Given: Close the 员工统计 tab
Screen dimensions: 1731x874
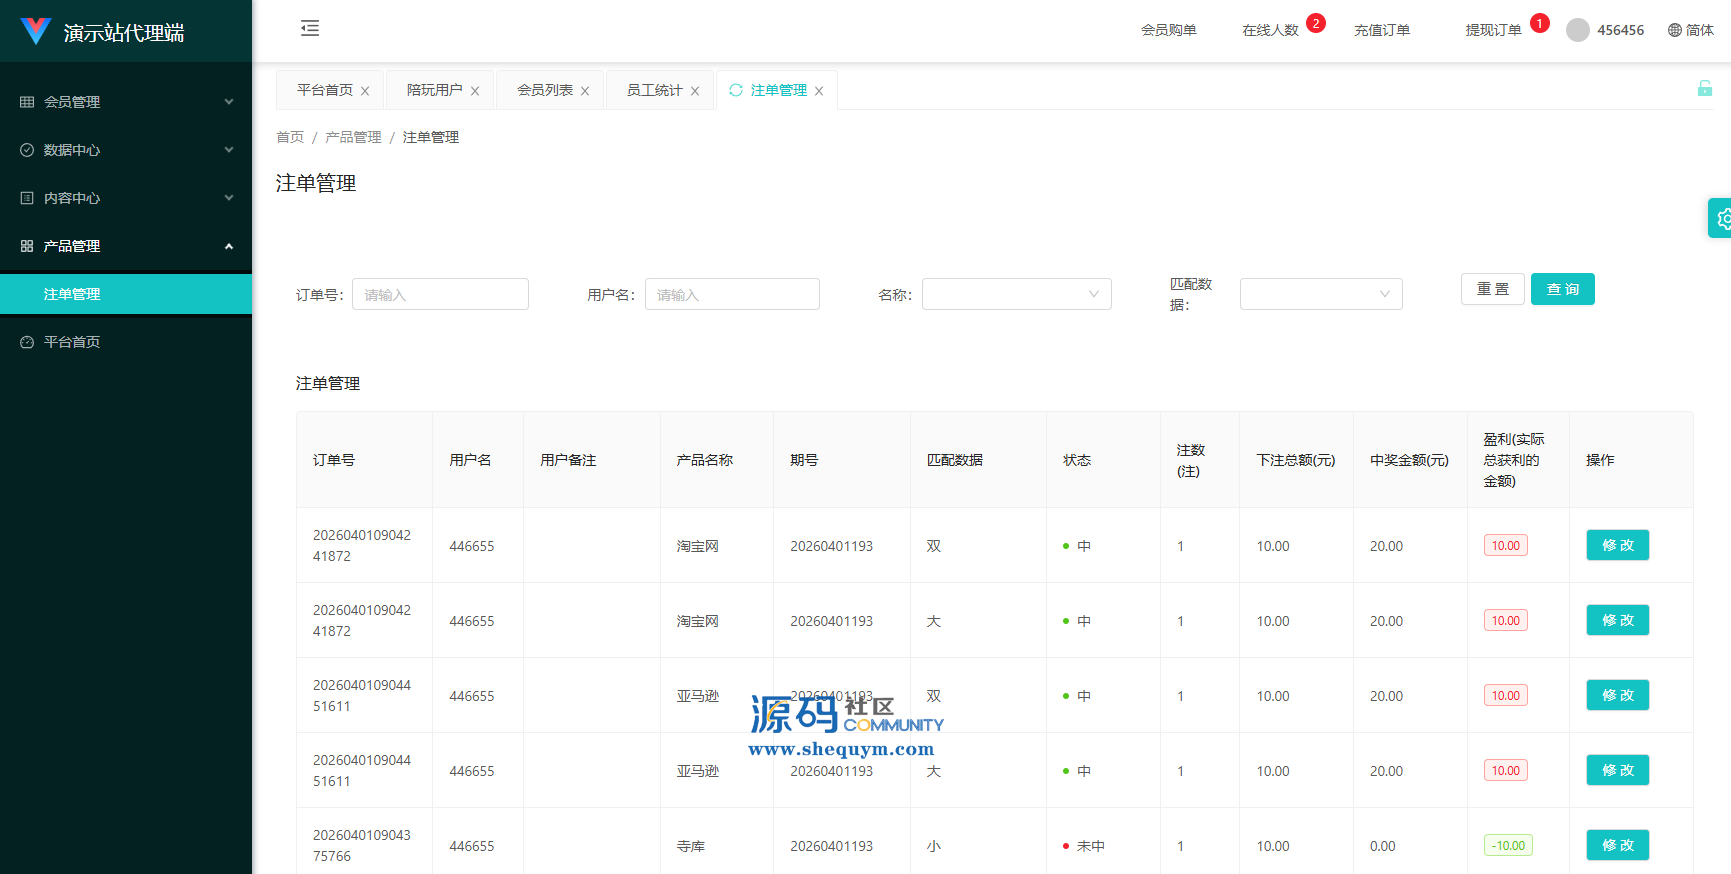Looking at the screenshot, I should (695, 91).
